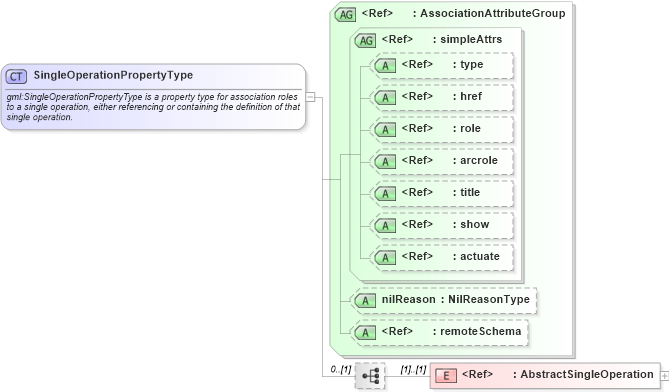Click the A icon of the arcrole attribute
The image size is (669, 392).
tap(385, 162)
